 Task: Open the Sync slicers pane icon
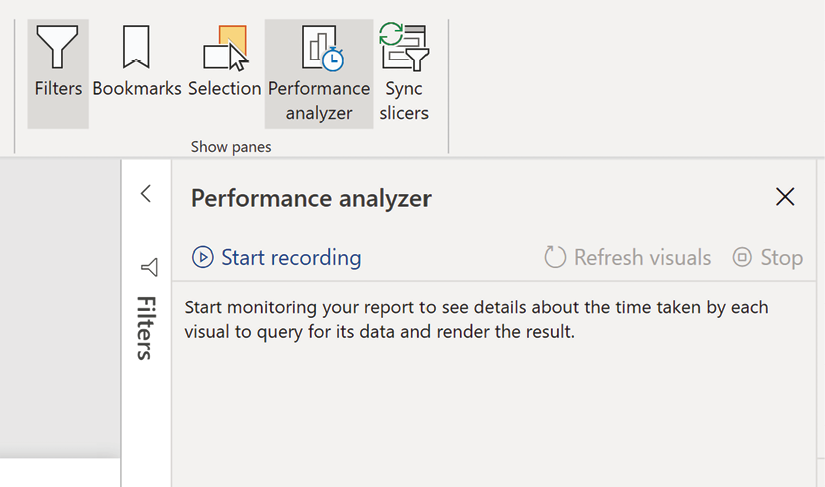[404, 46]
